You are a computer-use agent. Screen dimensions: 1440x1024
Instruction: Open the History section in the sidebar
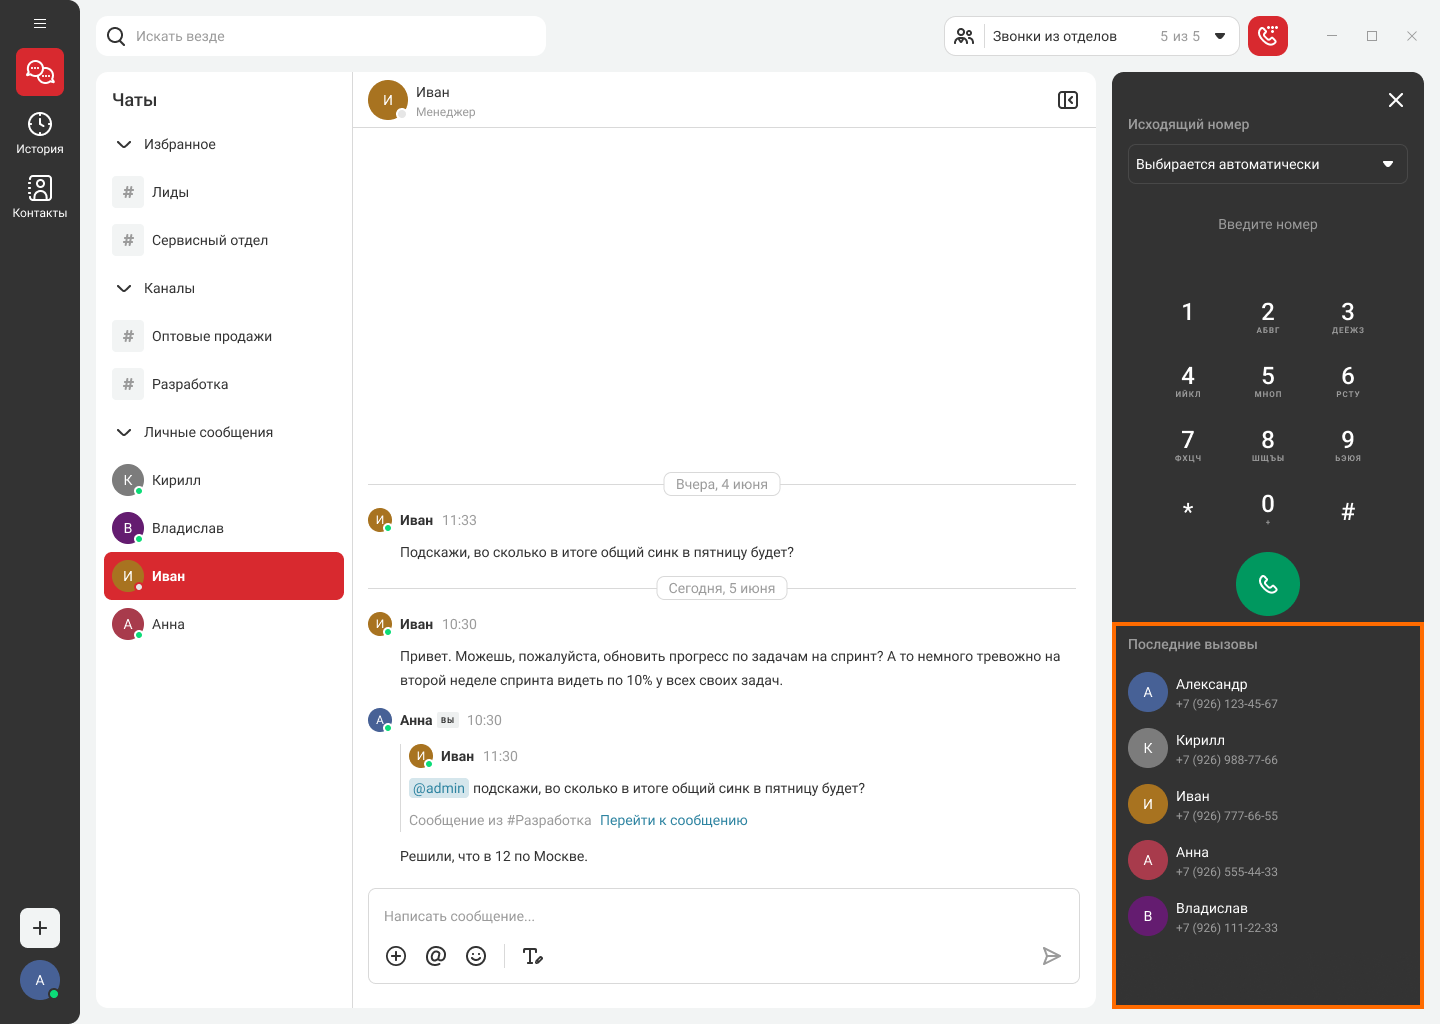pos(40,133)
